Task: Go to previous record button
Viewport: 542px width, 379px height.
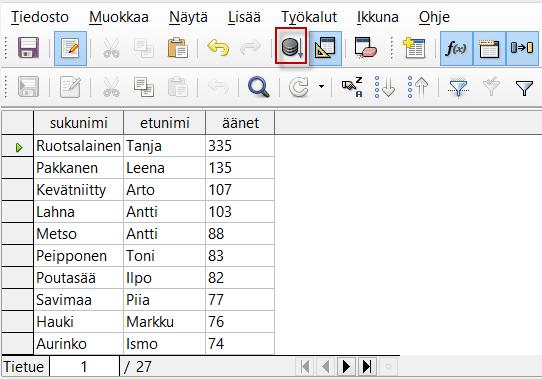Action: coord(325,367)
